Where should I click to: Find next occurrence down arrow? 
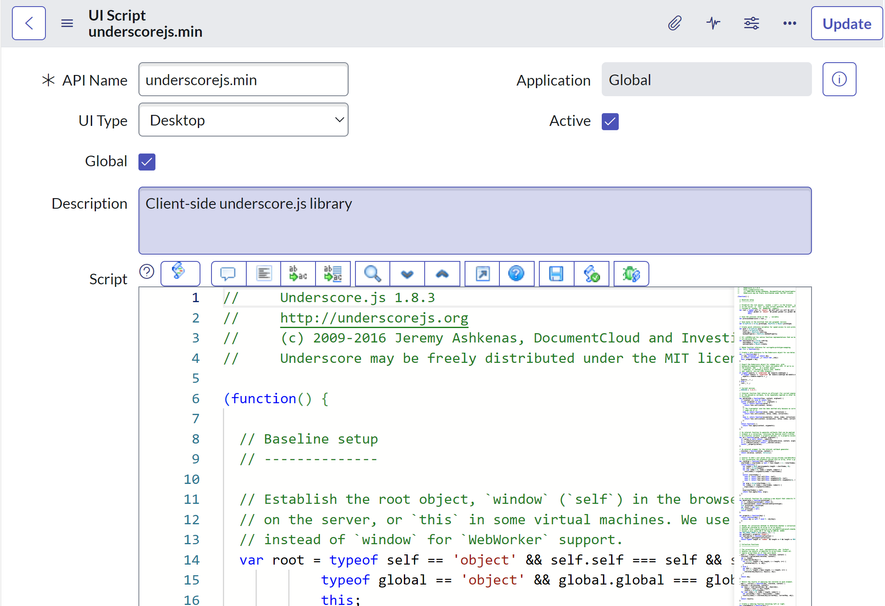tap(407, 274)
